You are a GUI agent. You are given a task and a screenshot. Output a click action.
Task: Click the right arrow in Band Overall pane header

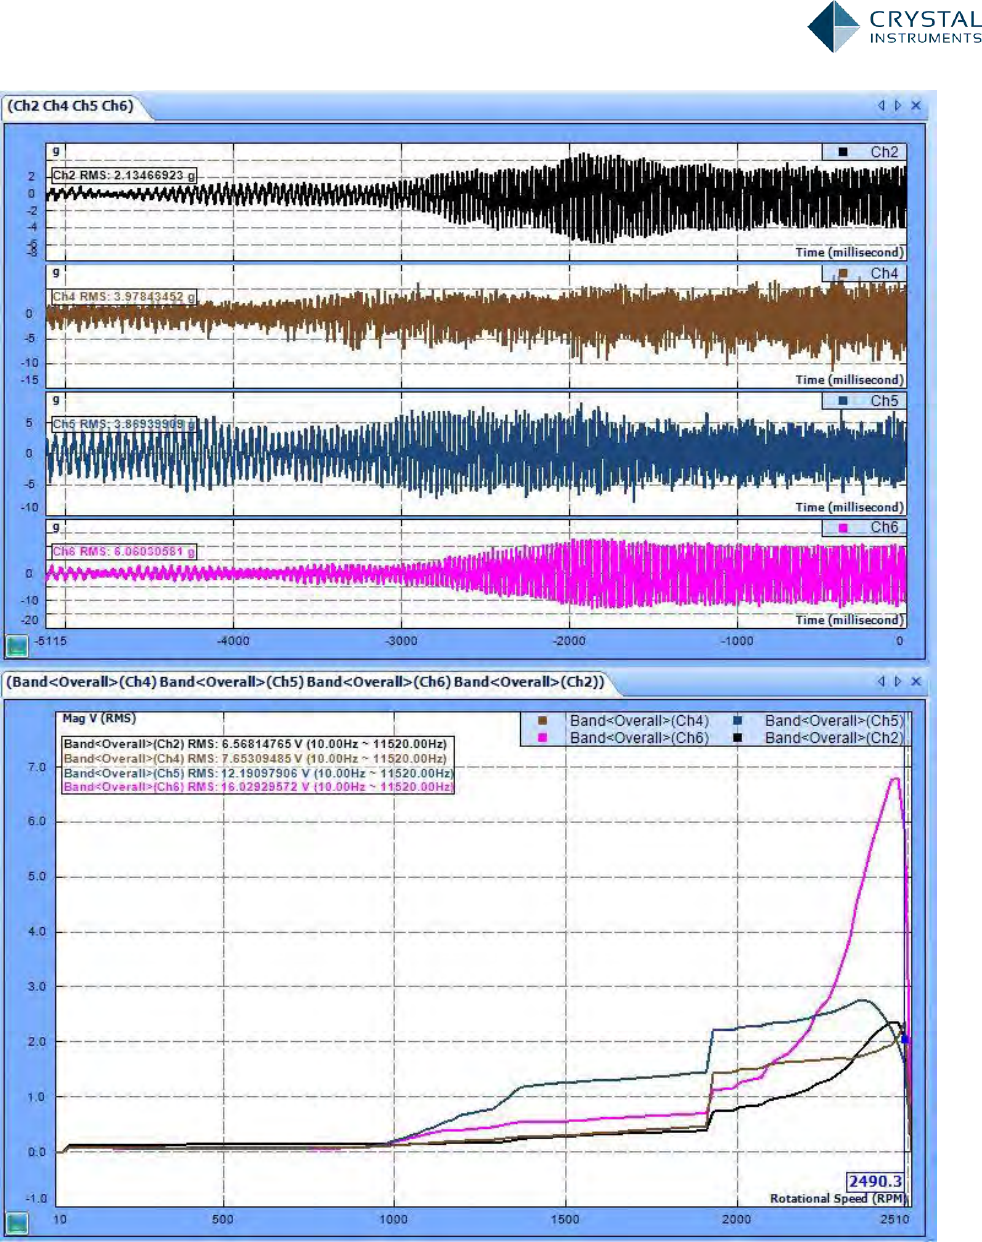(898, 681)
